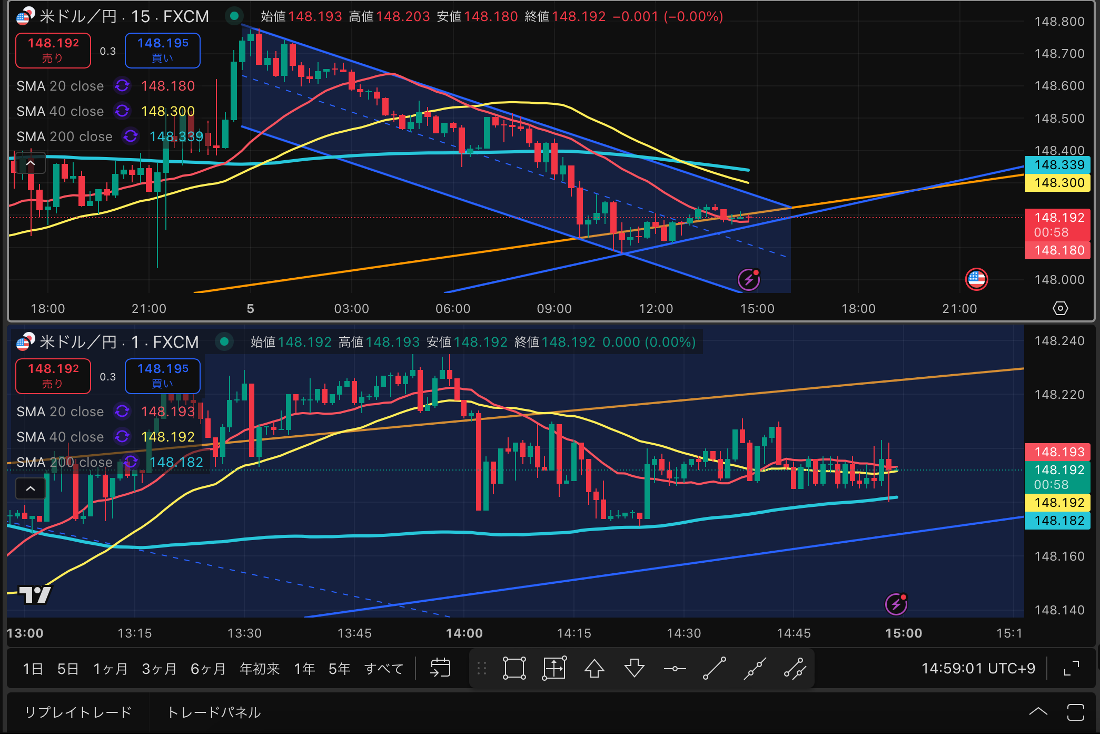Click SMA 40 indicator icon in top chart

(x=122, y=111)
